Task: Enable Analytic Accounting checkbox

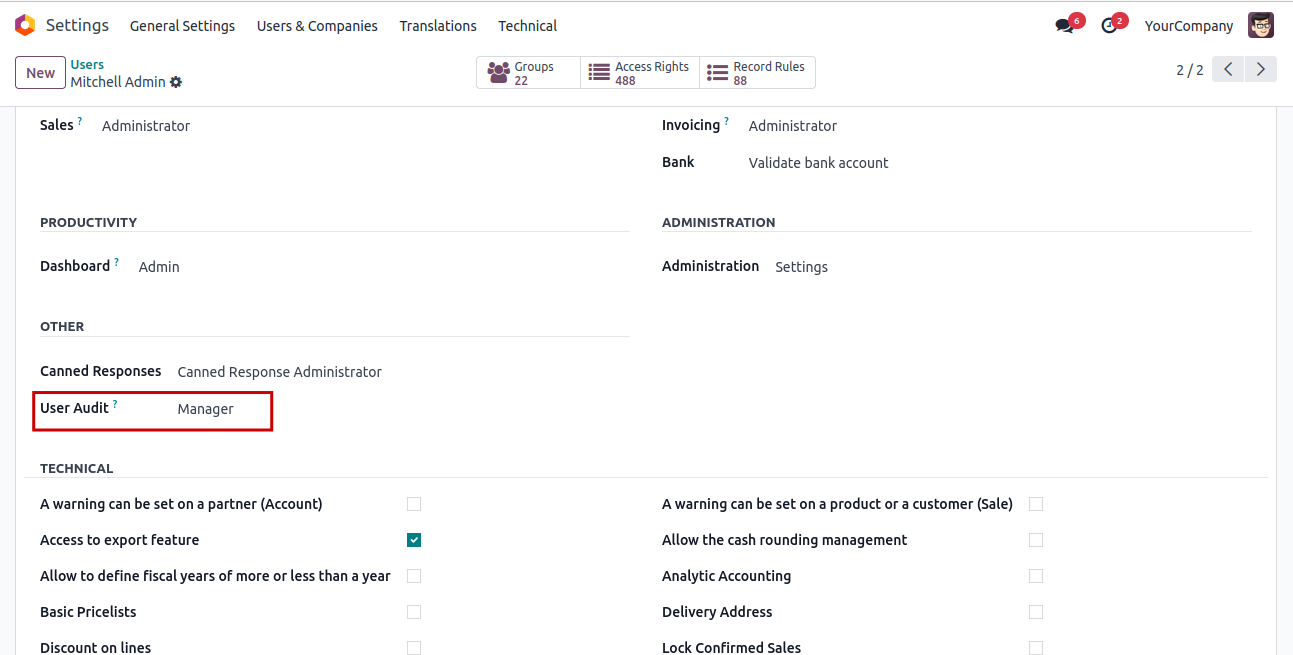Action: (1036, 576)
